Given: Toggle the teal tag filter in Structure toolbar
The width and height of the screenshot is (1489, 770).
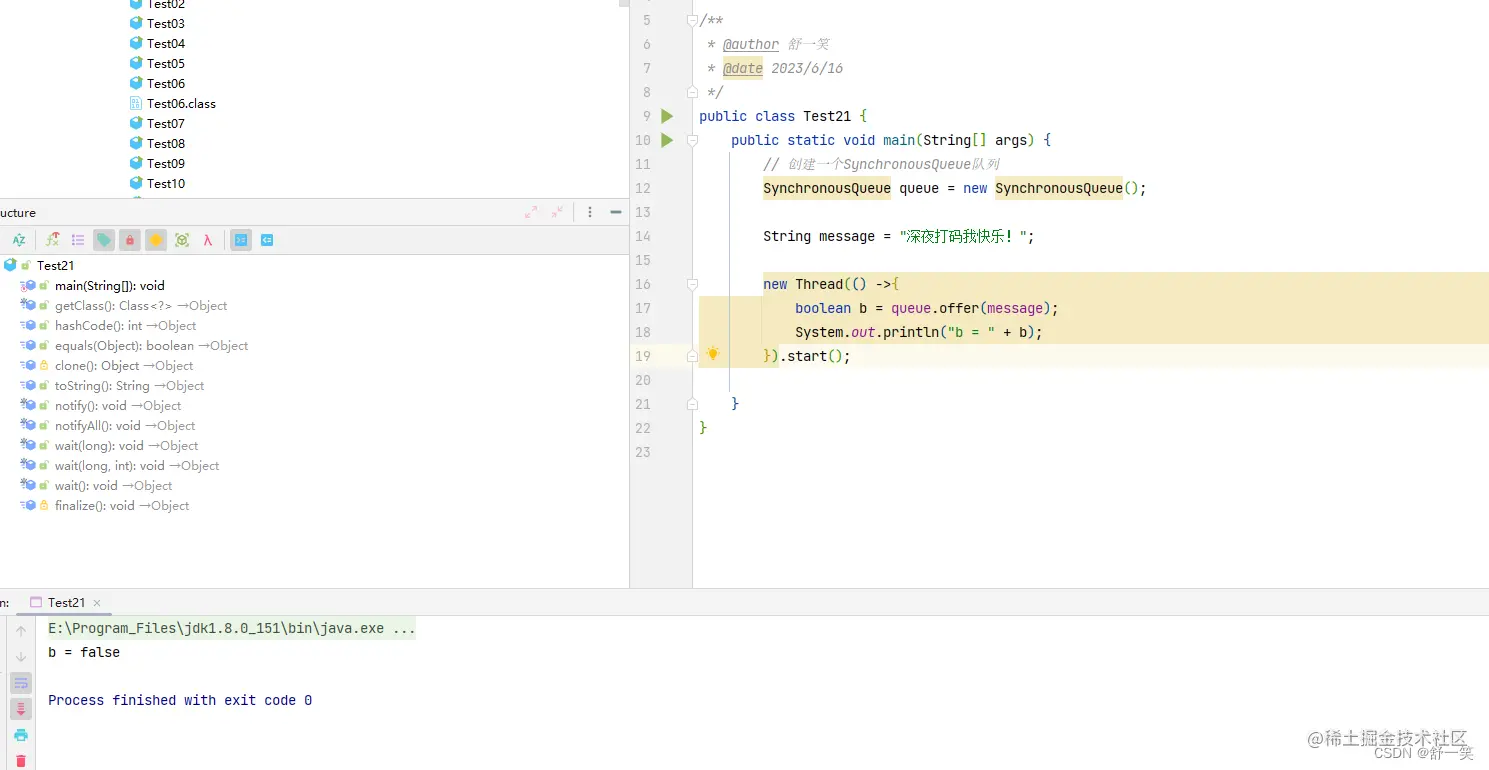Looking at the screenshot, I should [x=104, y=240].
